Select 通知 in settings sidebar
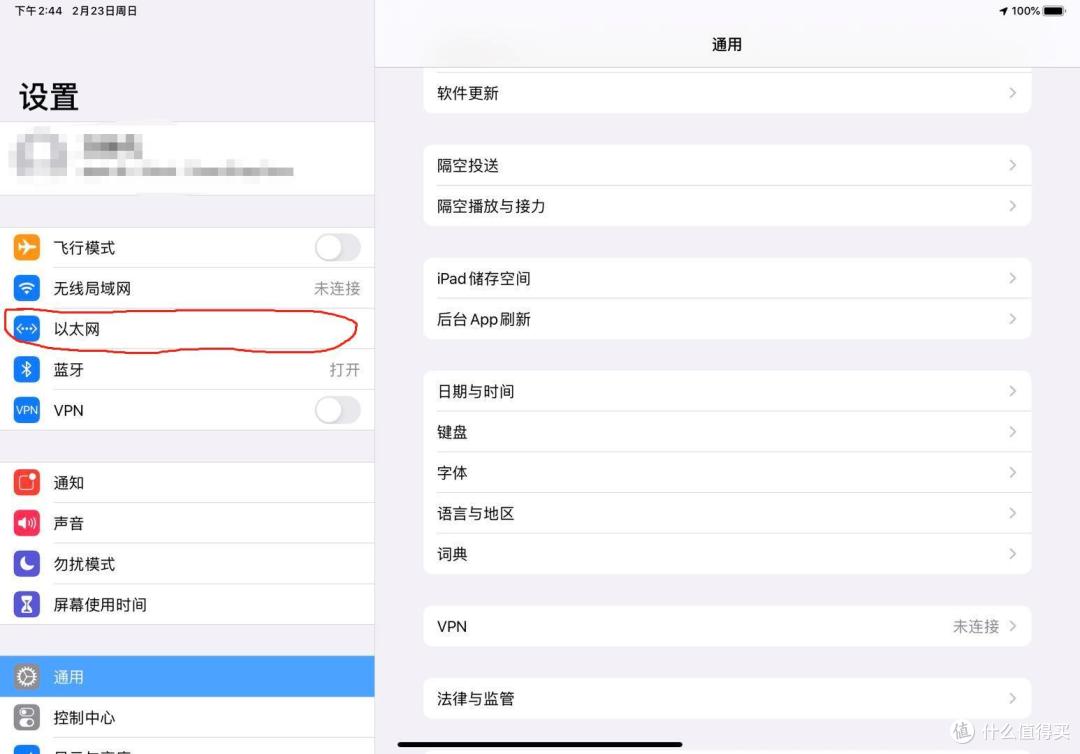Image resolution: width=1080 pixels, height=754 pixels. pos(187,482)
